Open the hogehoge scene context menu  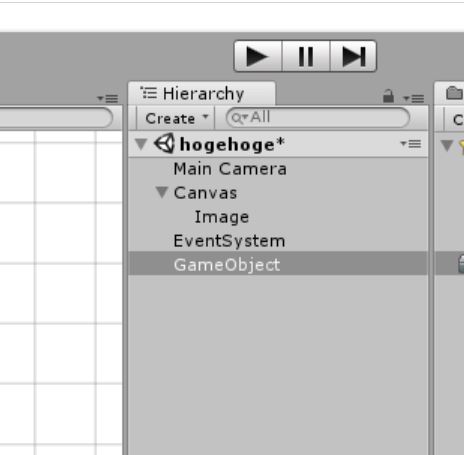tap(411, 144)
